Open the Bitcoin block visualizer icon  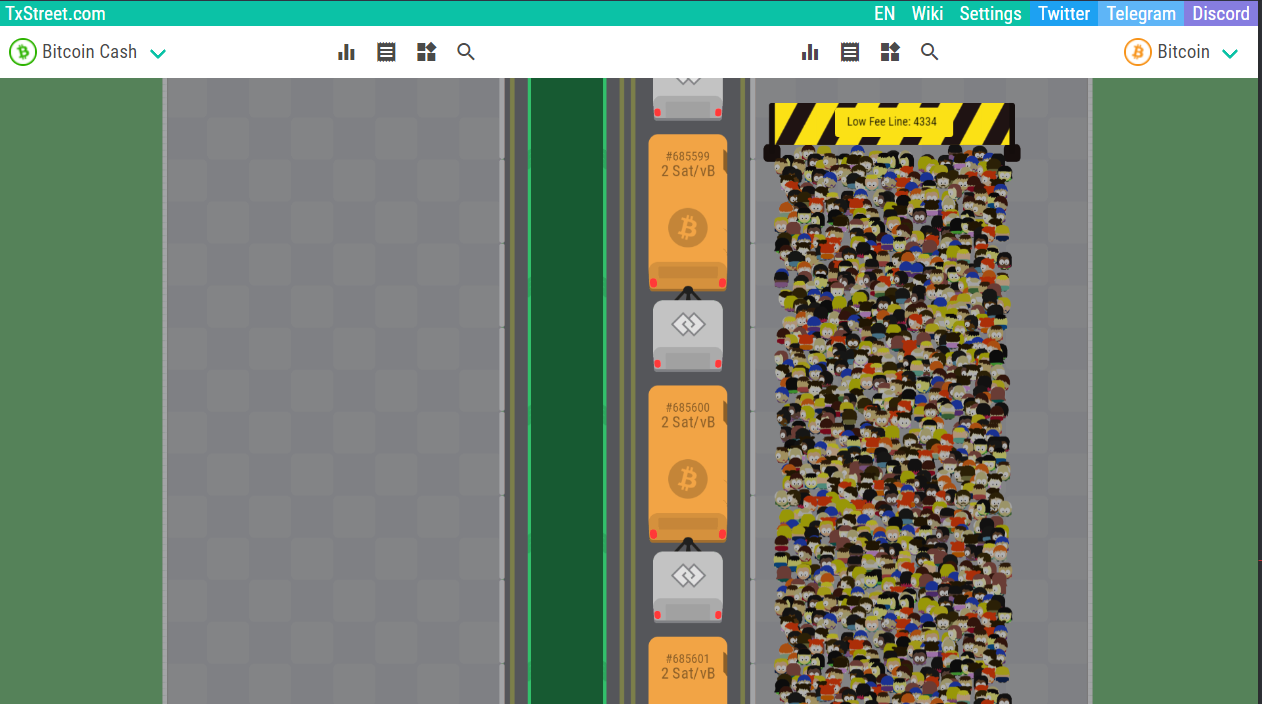pyautogui.click(x=890, y=52)
